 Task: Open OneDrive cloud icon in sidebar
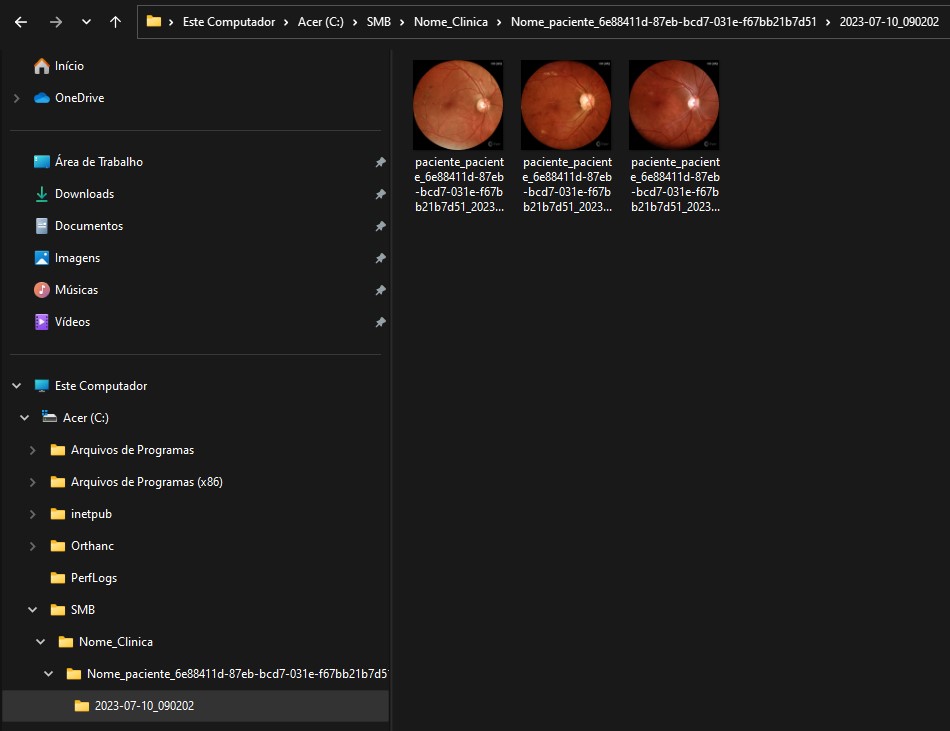tap(41, 98)
